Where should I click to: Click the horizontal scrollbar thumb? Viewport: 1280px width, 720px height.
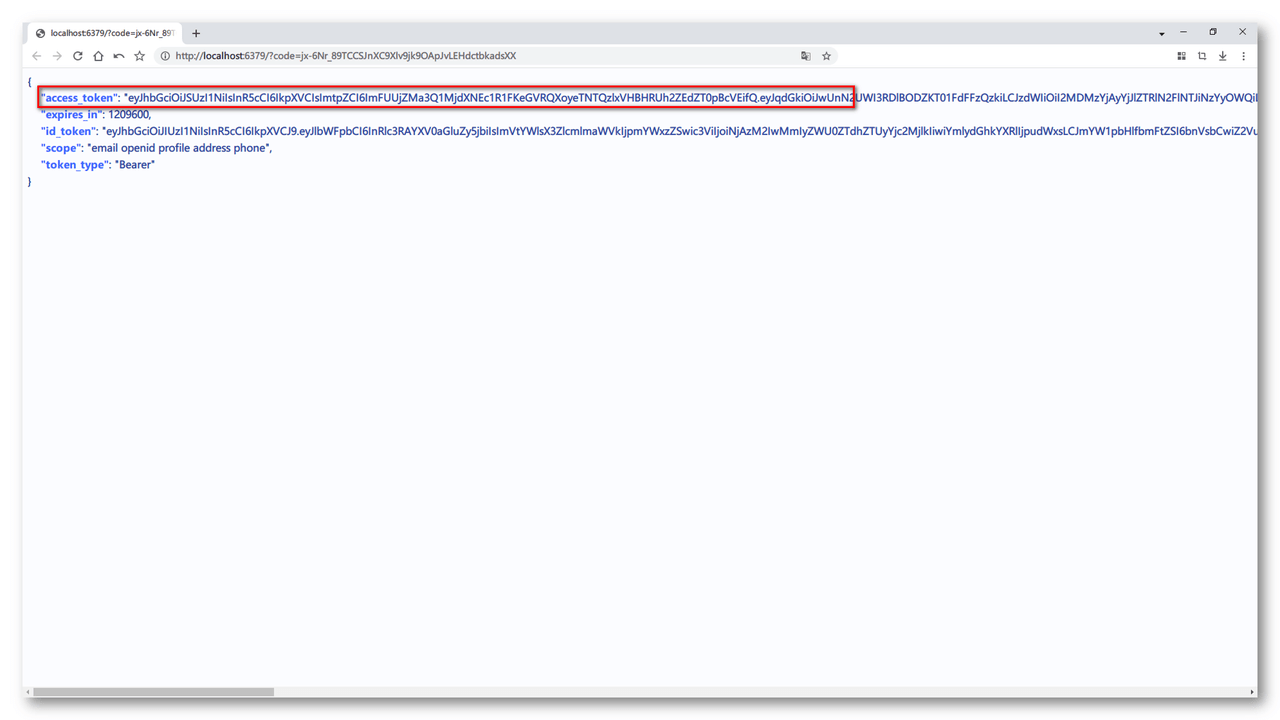(x=153, y=692)
